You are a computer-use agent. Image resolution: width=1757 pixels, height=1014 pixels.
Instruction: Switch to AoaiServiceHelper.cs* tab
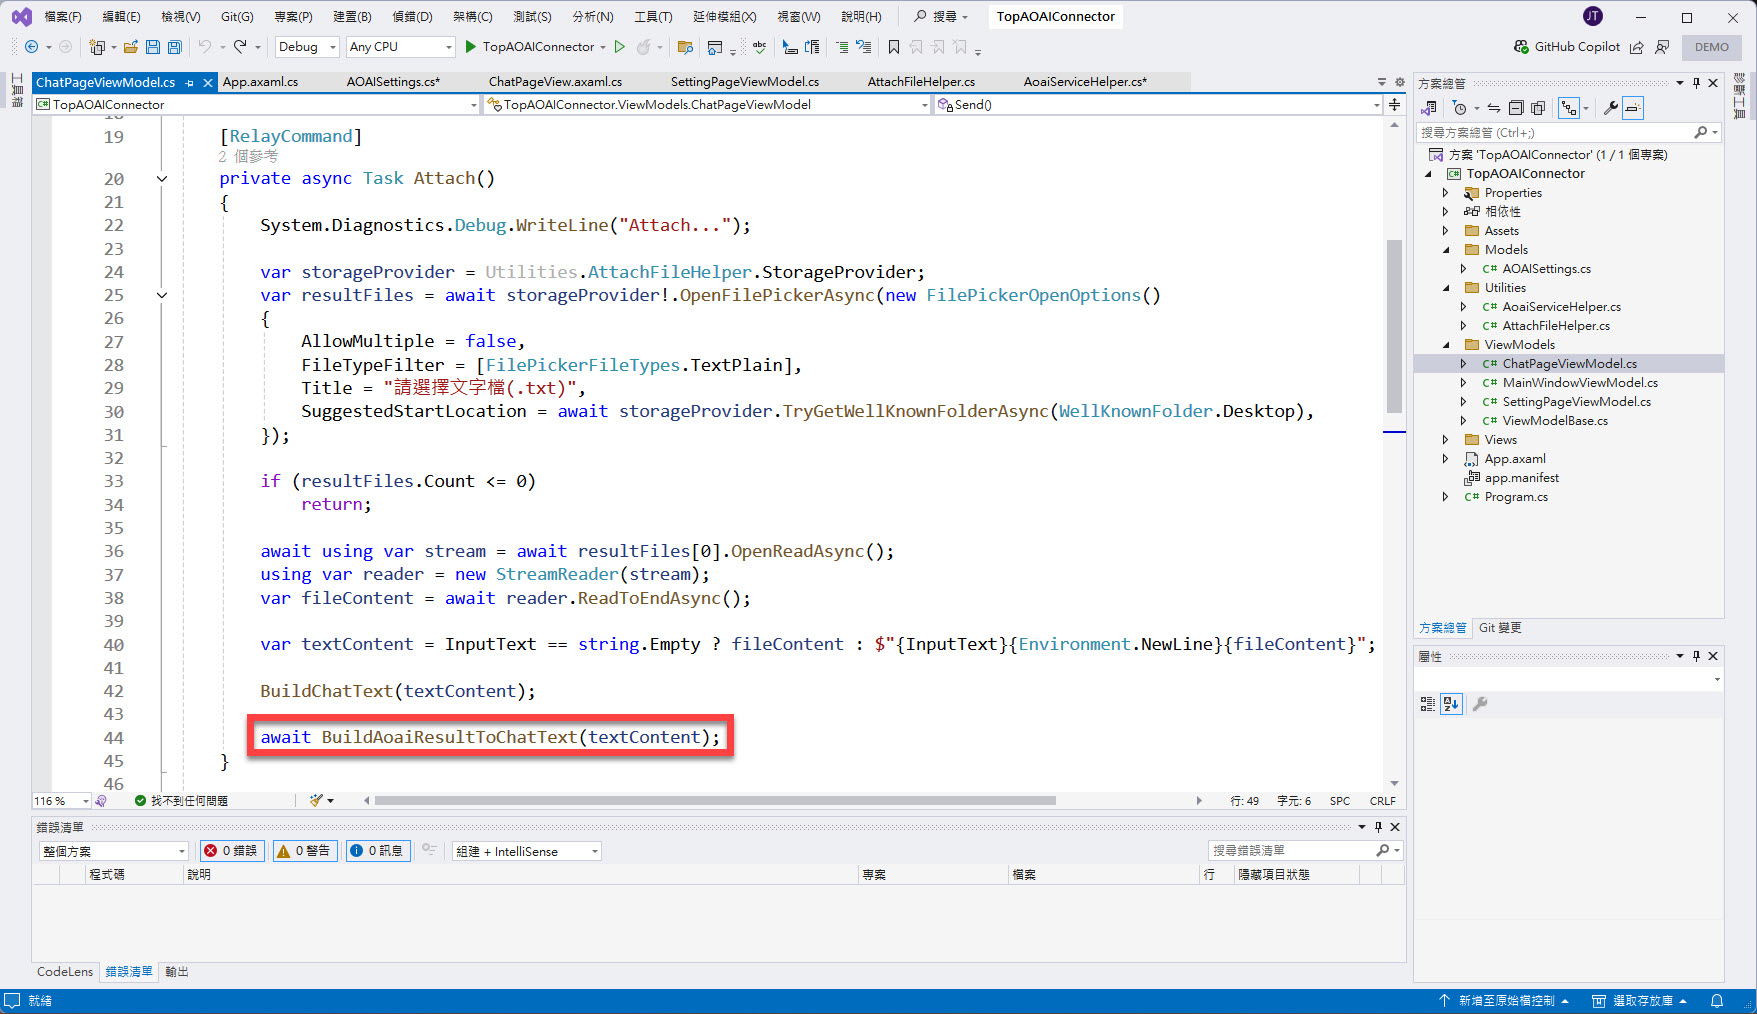pos(1085,82)
